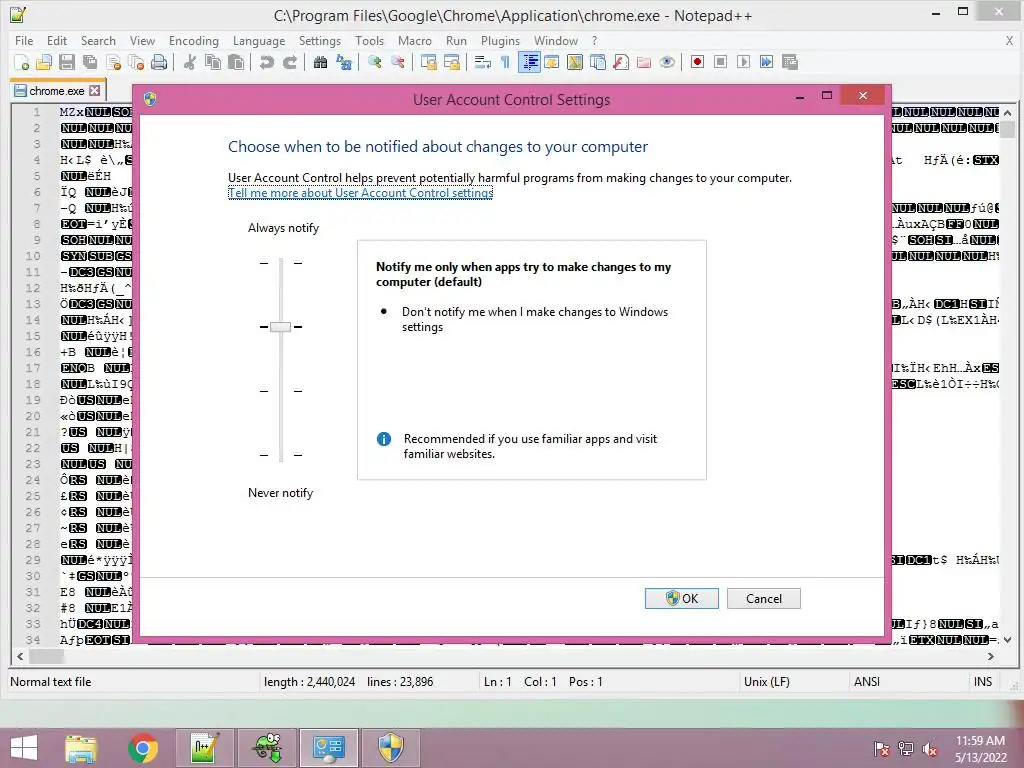Click the Folder as Workspace icon
Screen dimensions: 1024x768
click(644, 62)
